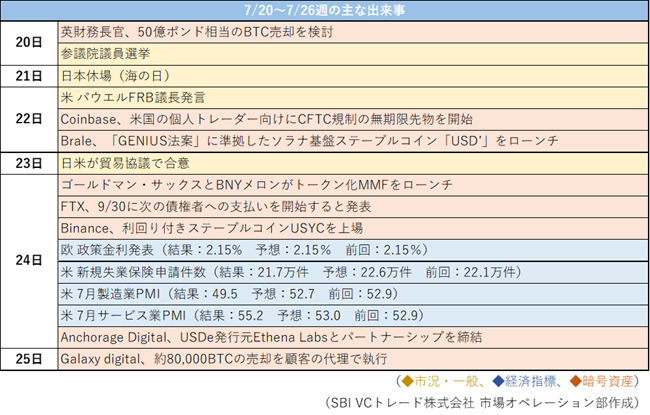Click the FTX 9/30 債権者への支払い row
This screenshot has height=415, width=650.
point(353,207)
